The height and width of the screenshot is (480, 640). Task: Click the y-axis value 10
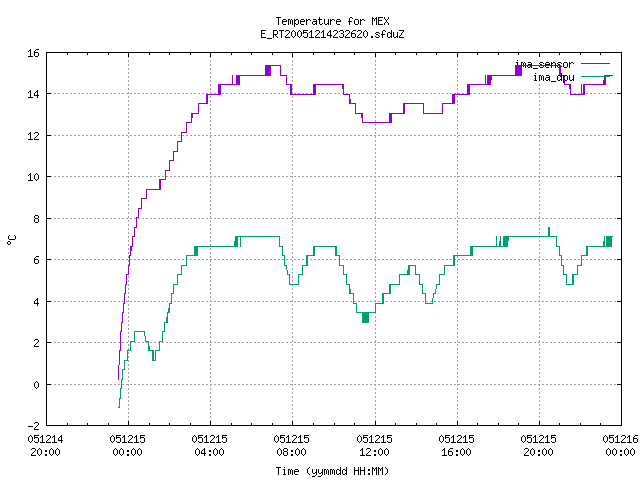(33, 177)
